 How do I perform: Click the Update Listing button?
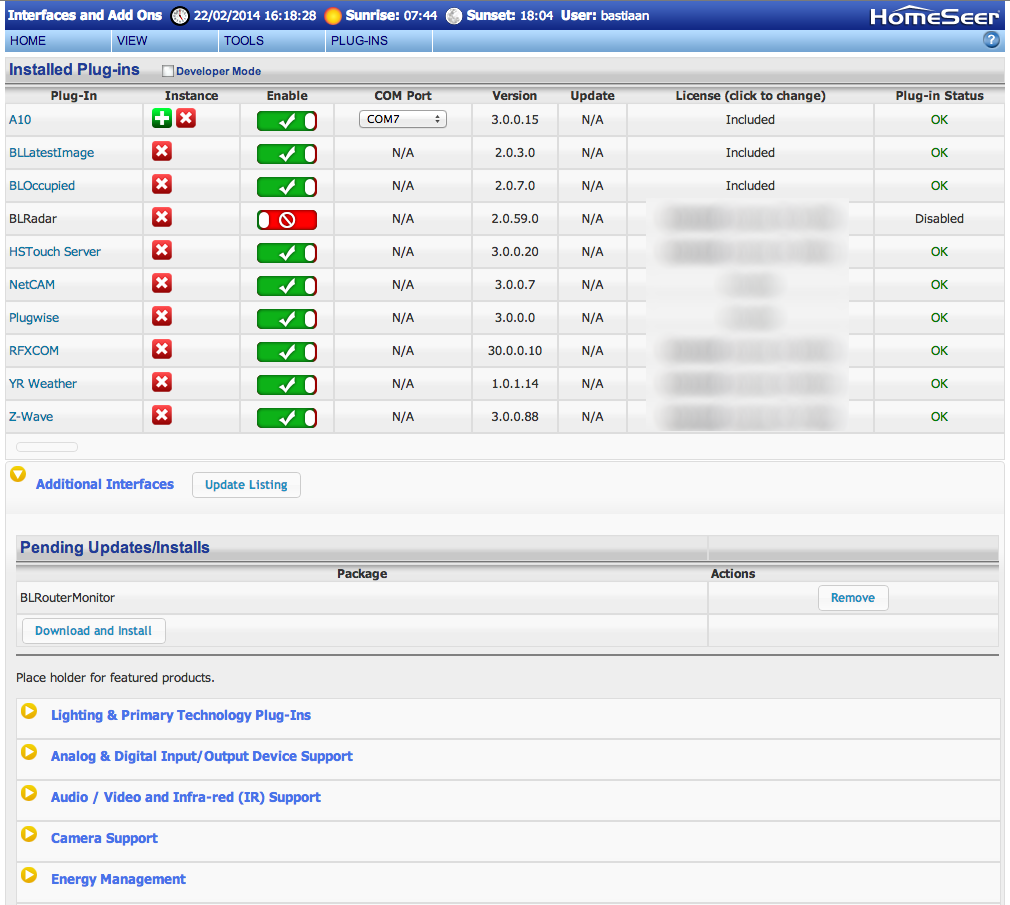246,485
